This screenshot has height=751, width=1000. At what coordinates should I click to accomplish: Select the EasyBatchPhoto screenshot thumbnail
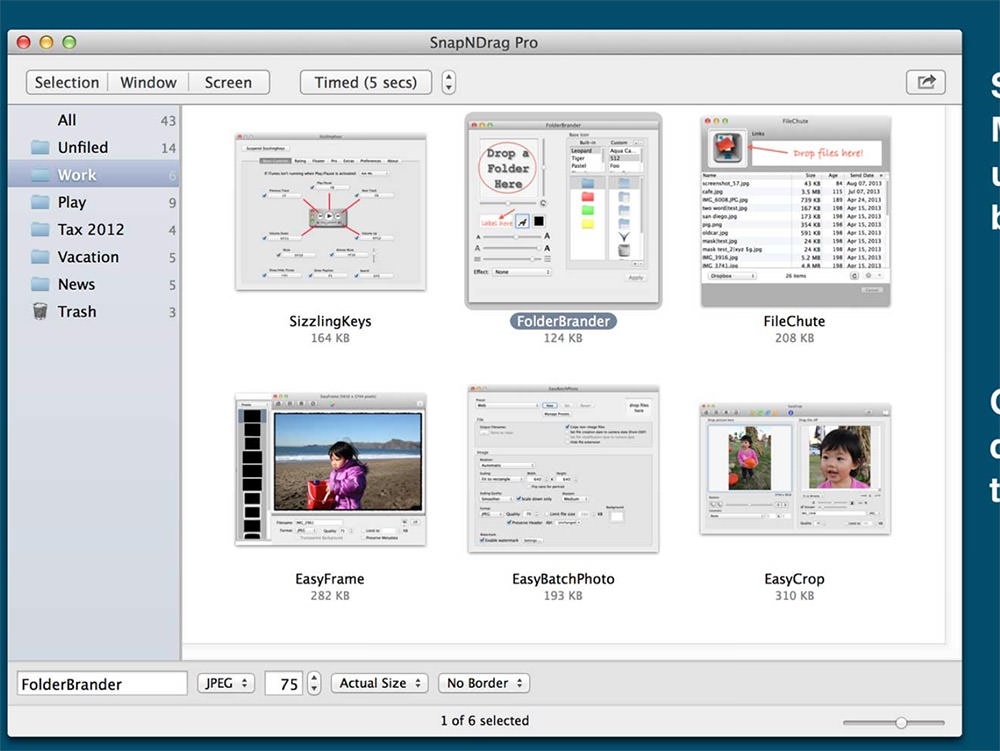tap(563, 469)
